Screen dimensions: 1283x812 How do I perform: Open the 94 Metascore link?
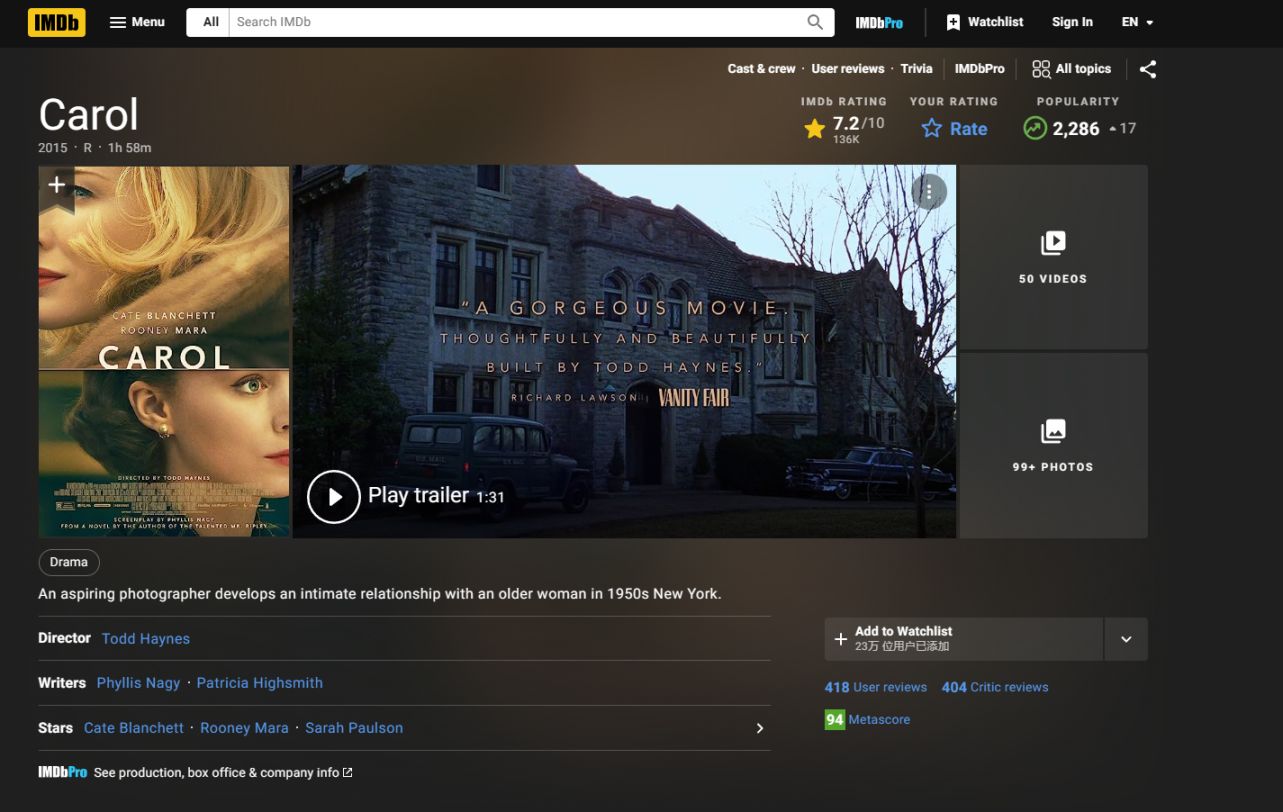tap(867, 719)
